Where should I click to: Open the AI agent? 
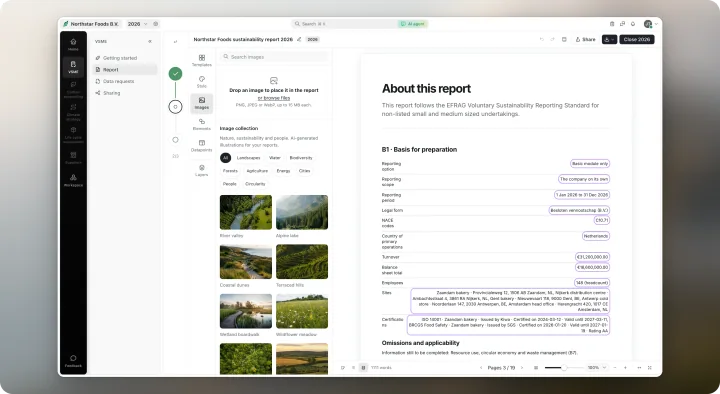point(412,24)
